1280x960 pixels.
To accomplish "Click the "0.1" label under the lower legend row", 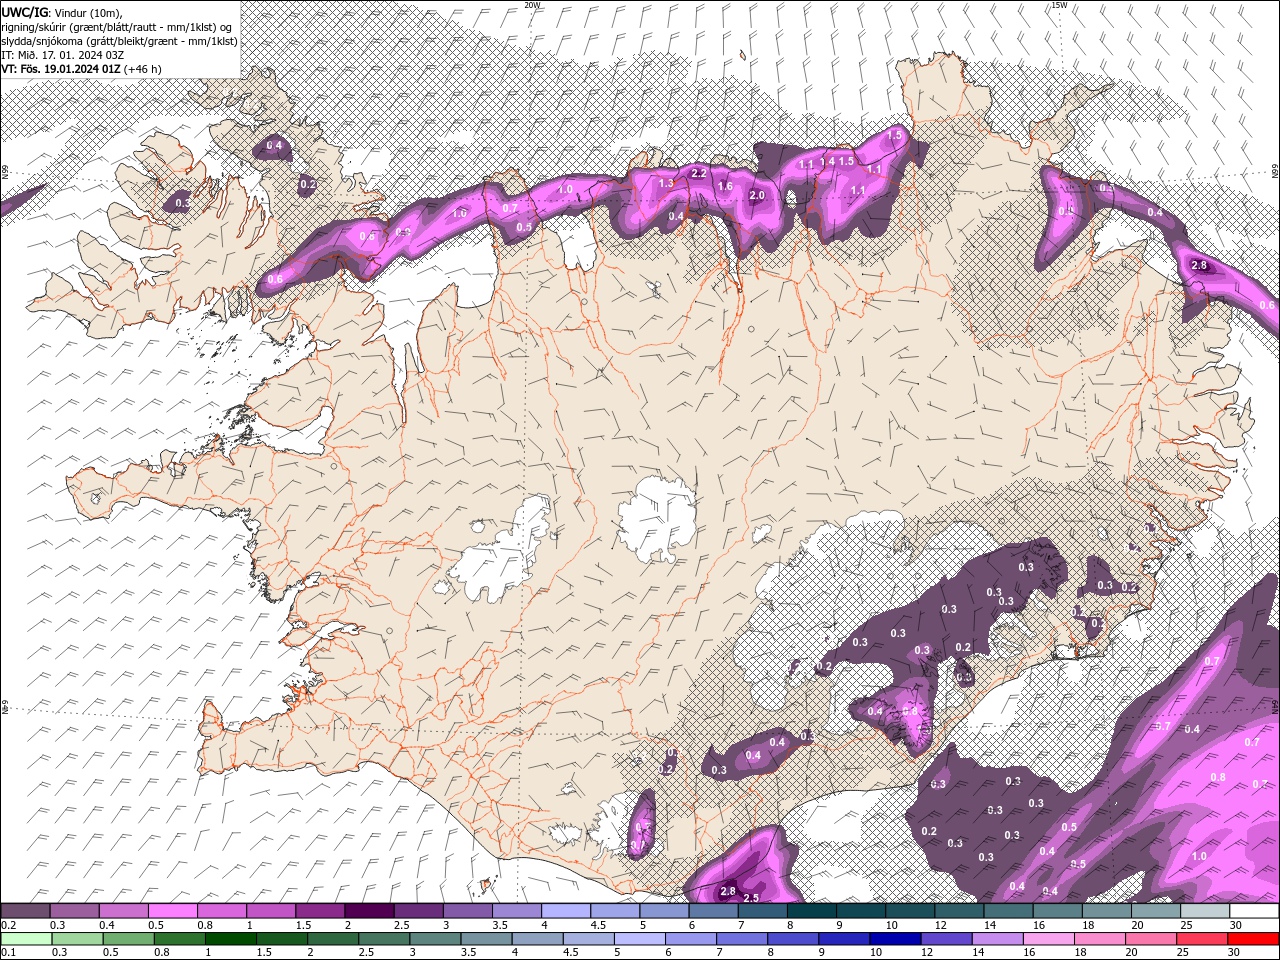I will point(8,953).
